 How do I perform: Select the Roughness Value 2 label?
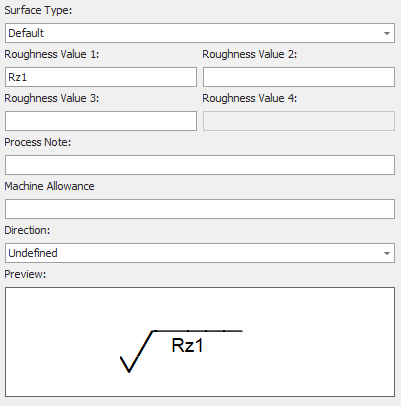(x=250, y=54)
